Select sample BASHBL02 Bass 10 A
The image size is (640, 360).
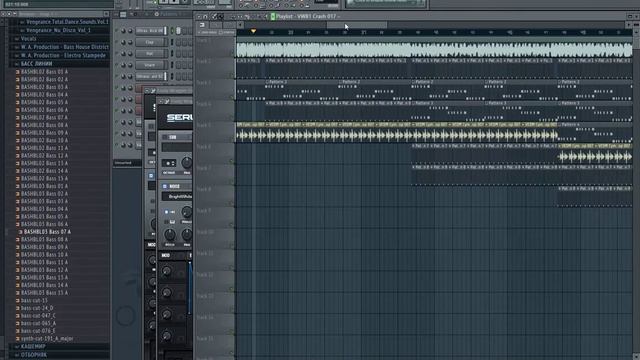point(44,140)
